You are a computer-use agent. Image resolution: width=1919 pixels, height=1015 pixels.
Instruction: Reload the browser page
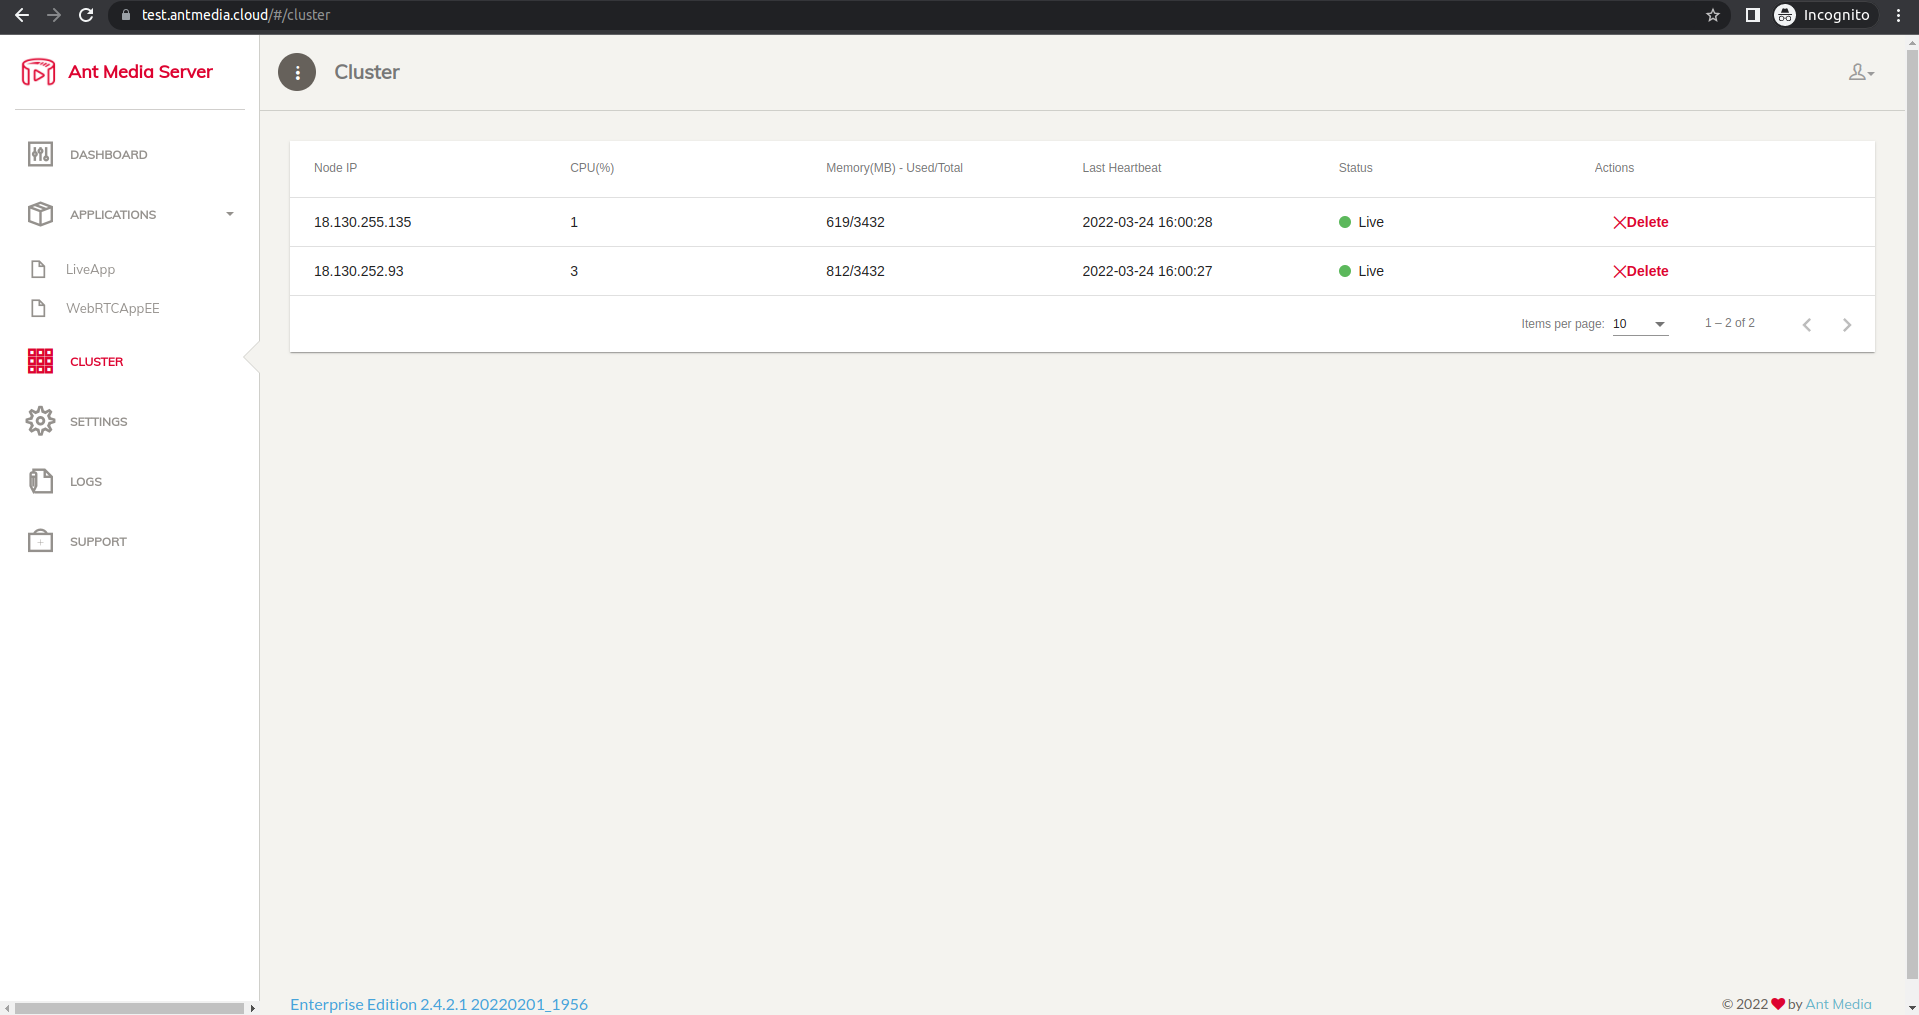pos(86,15)
